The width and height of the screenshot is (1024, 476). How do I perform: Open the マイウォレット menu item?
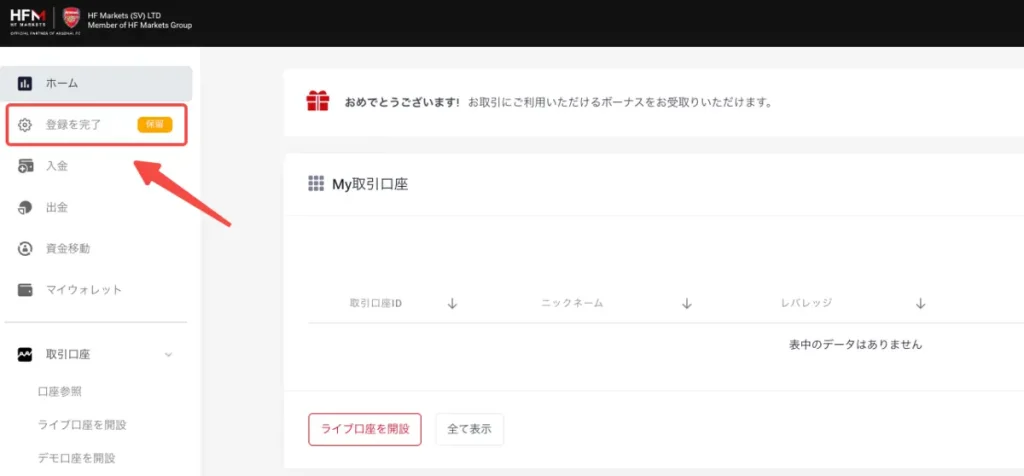pos(84,290)
